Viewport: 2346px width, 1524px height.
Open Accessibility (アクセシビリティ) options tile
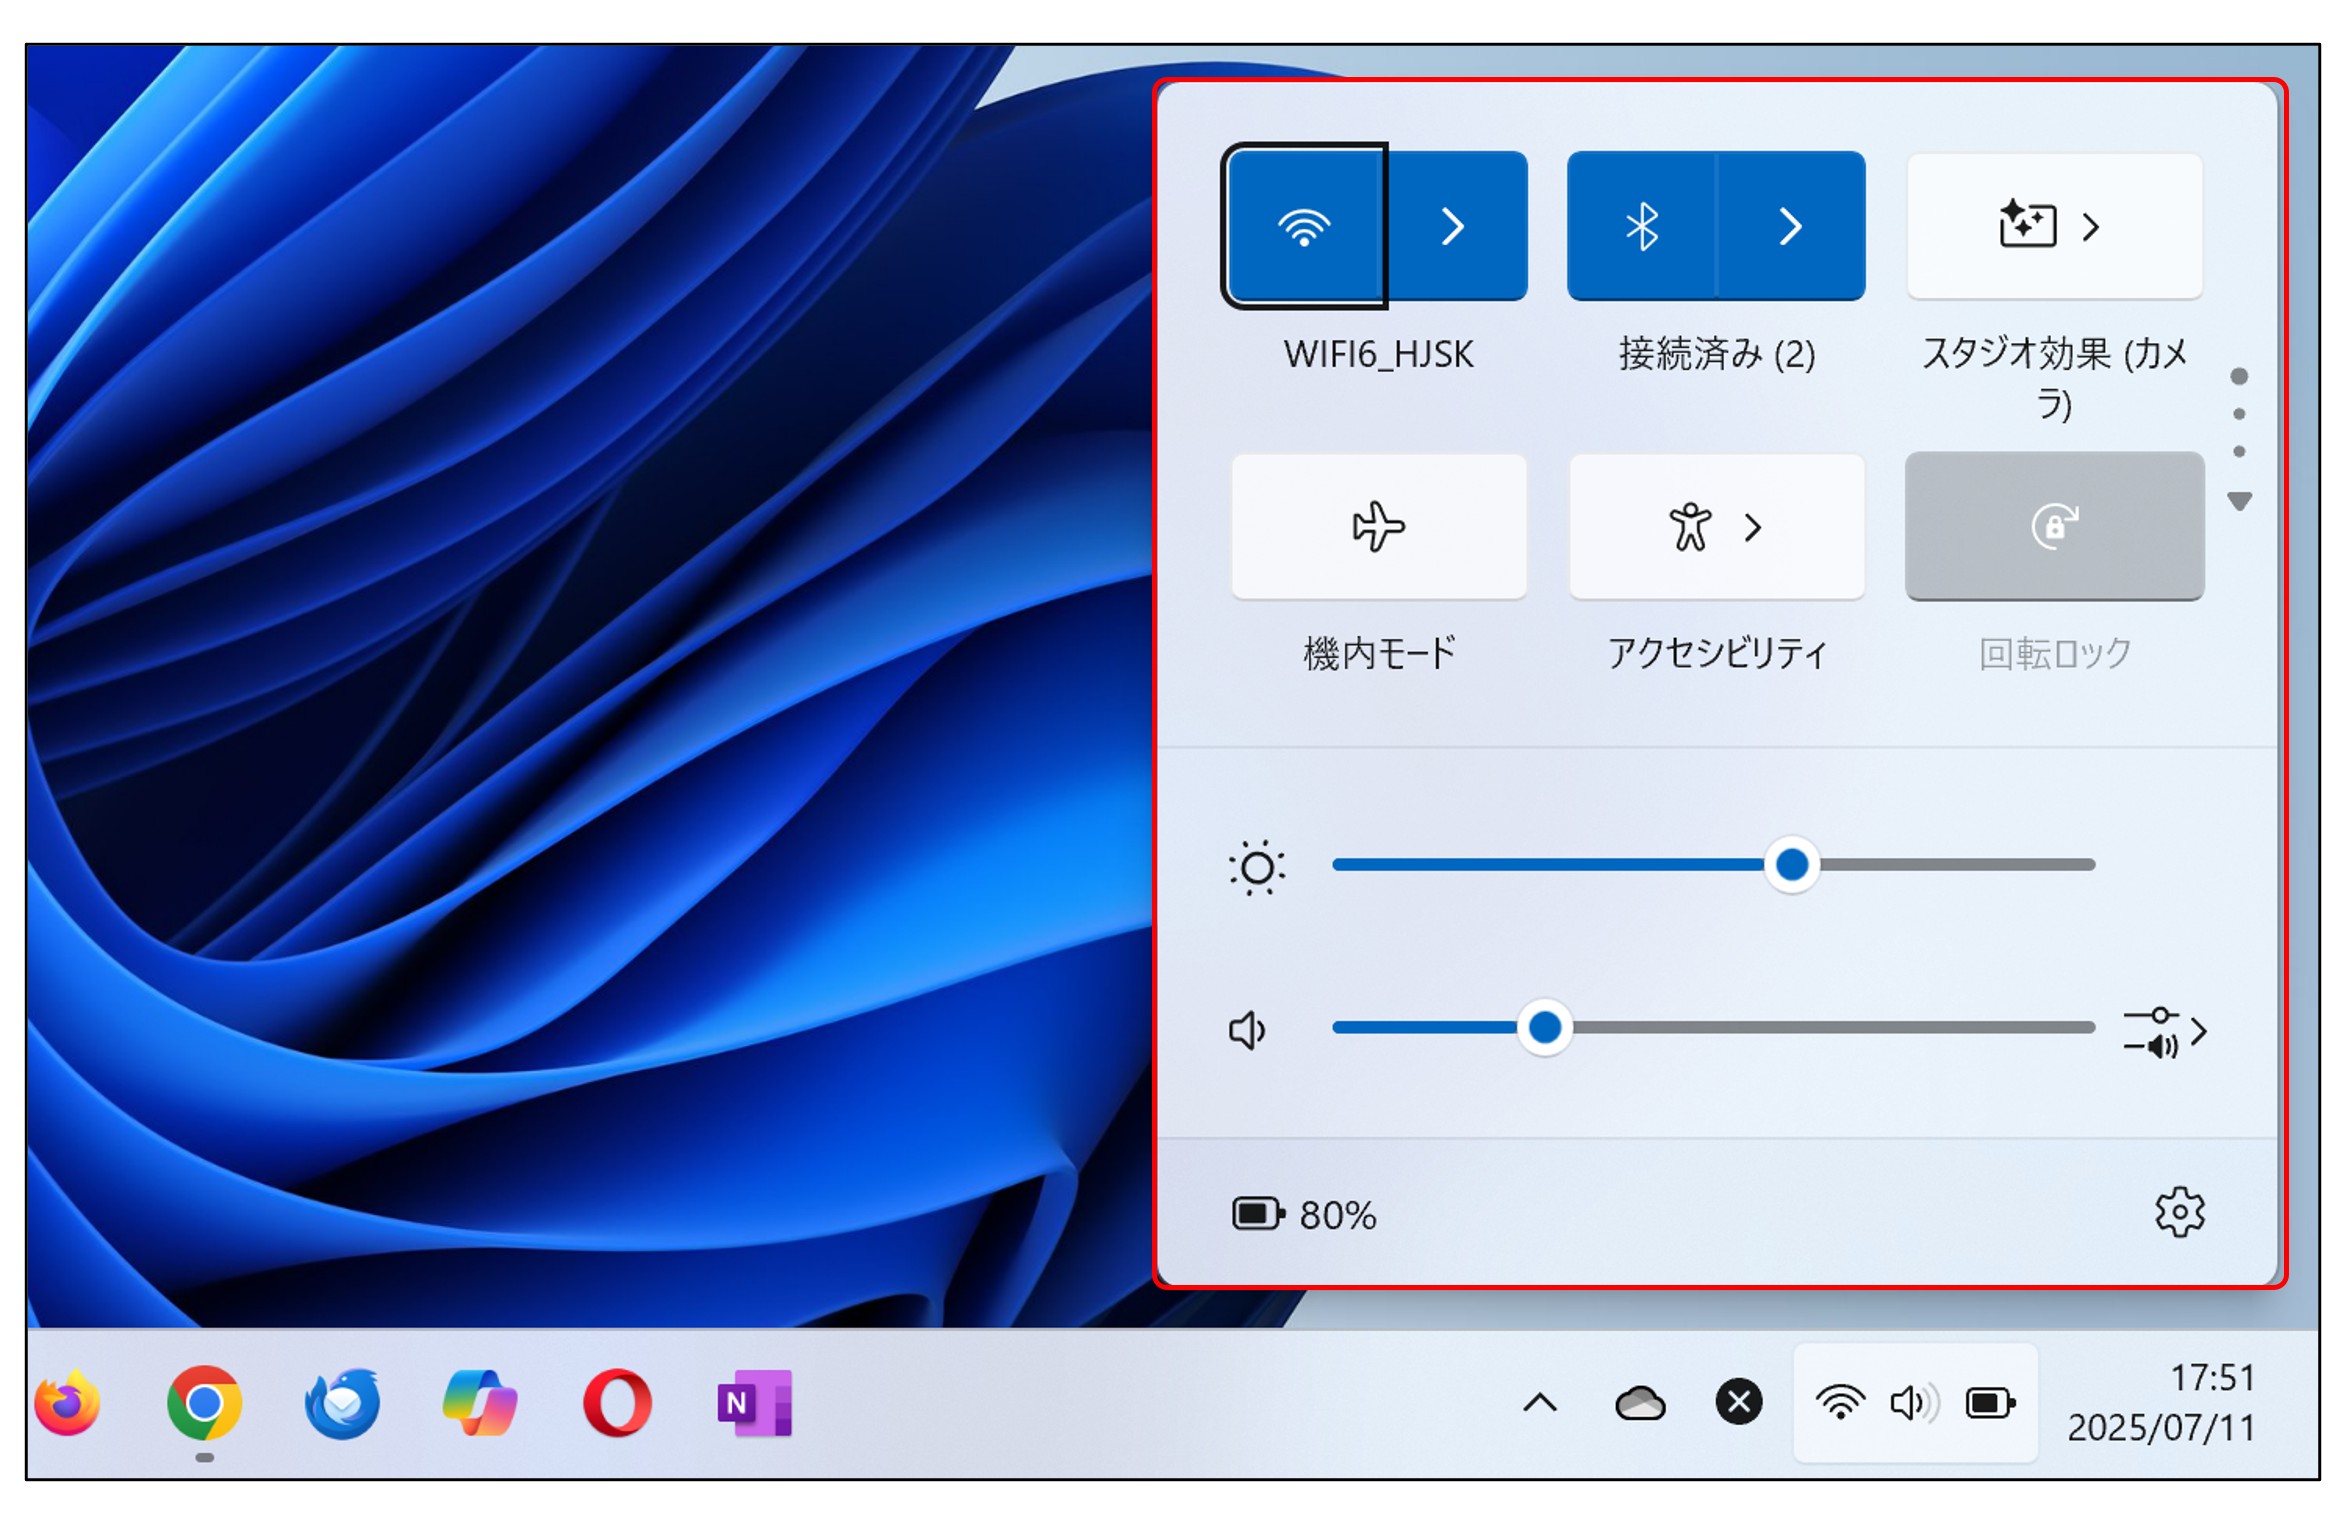click(1715, 527)
